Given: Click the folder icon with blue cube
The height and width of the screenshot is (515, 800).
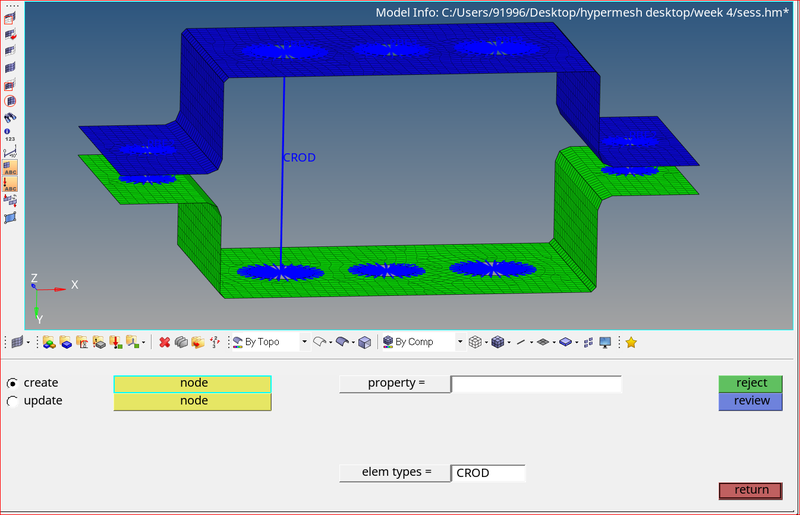Looking at the screenshot, I should pos(66,342).
